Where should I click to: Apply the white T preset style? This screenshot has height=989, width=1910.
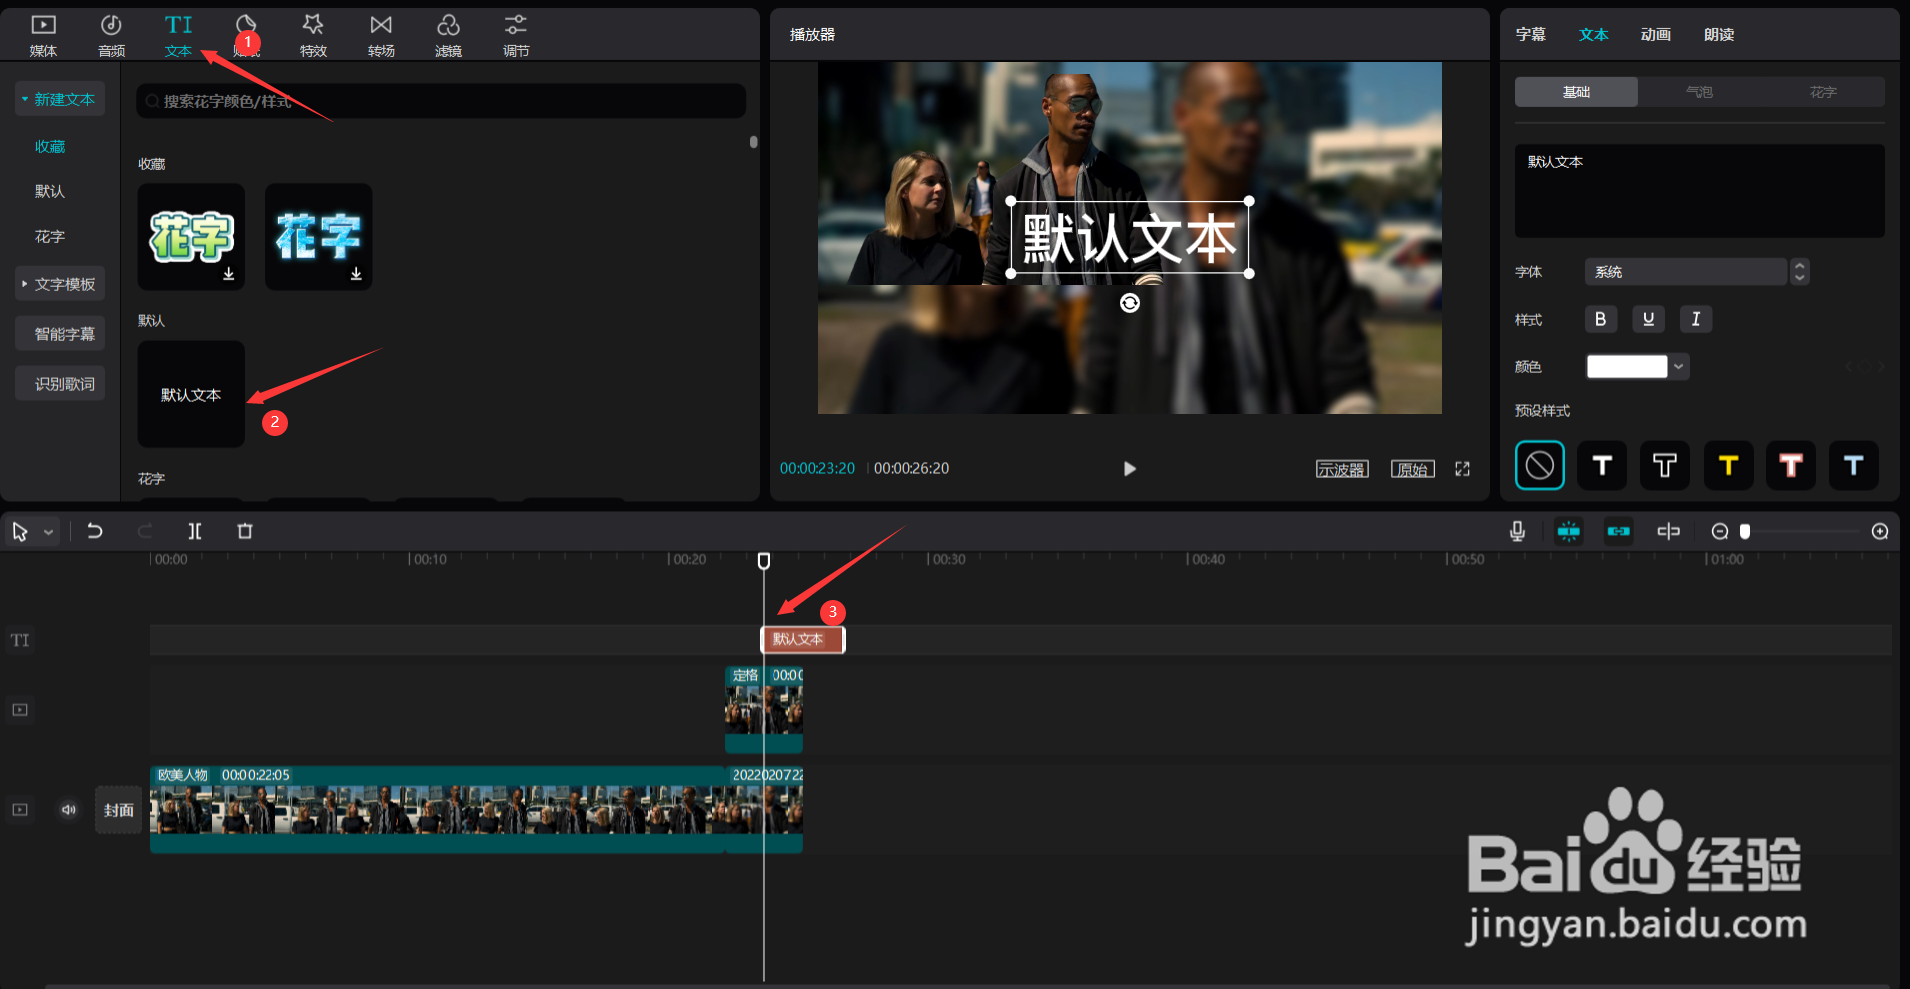coord(1602,465)
